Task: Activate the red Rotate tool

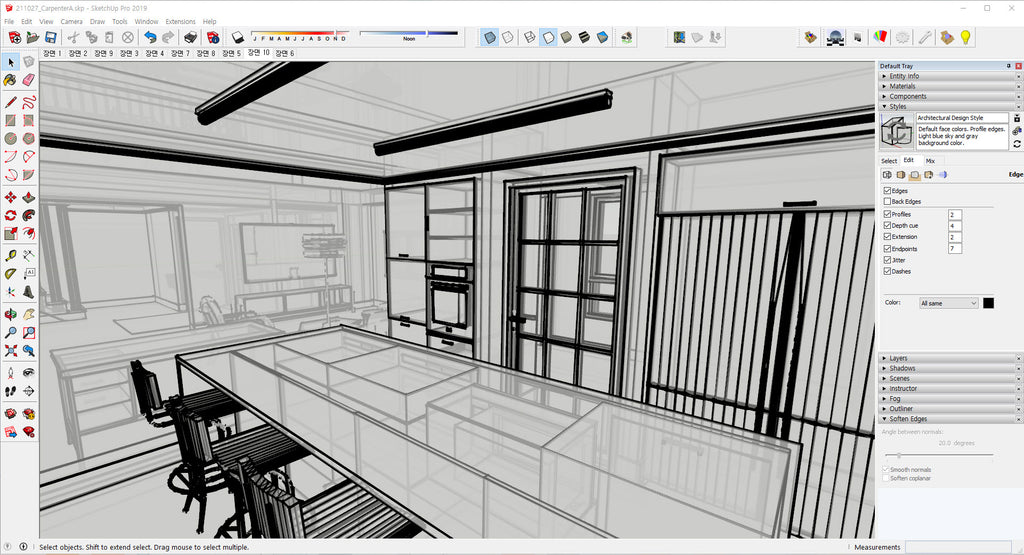Action: coord(10,215)
